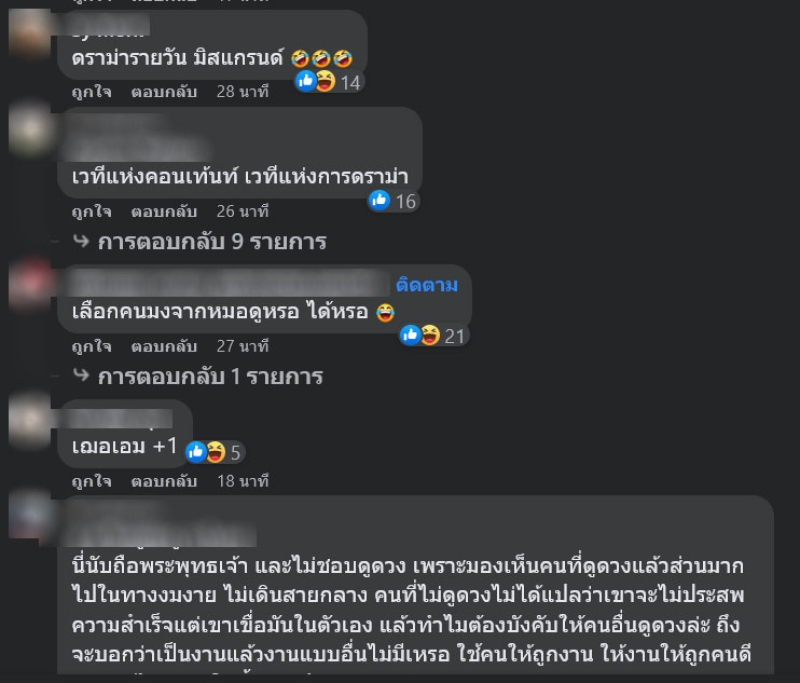Open the 28 นาที timestamp link

point(242,92)
